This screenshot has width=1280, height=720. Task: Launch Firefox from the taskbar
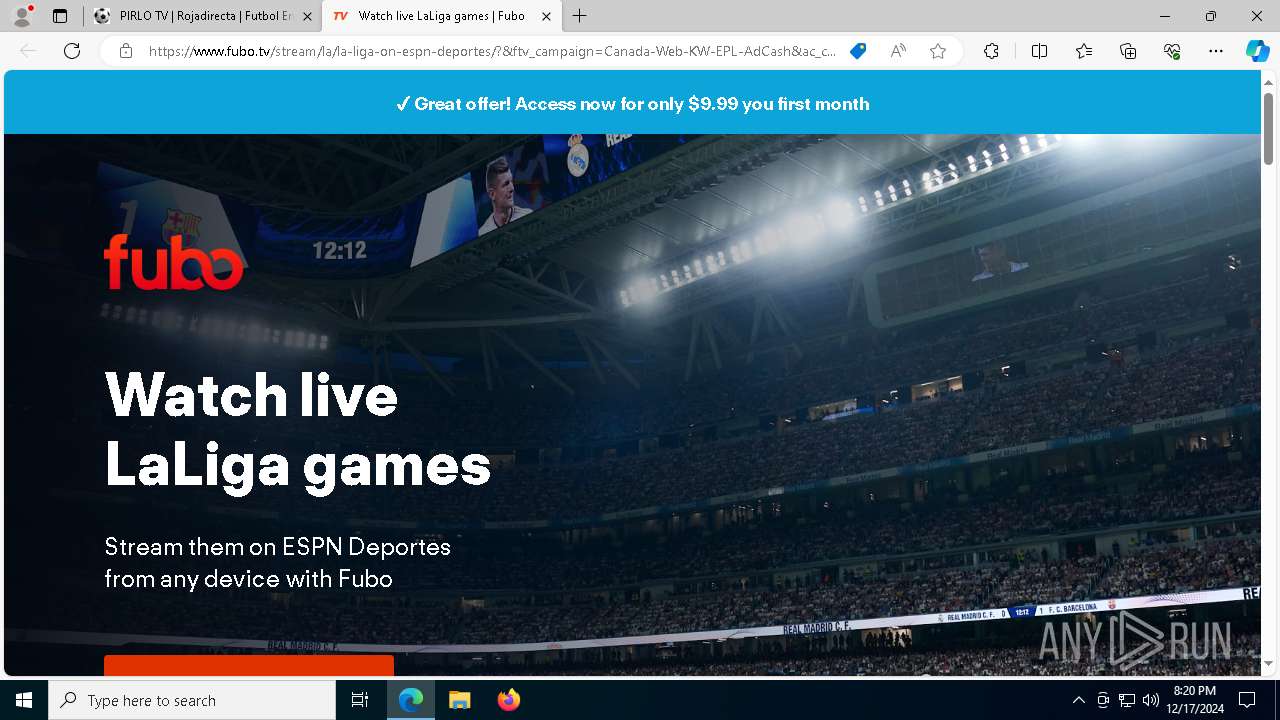click(x=508, y=700)
